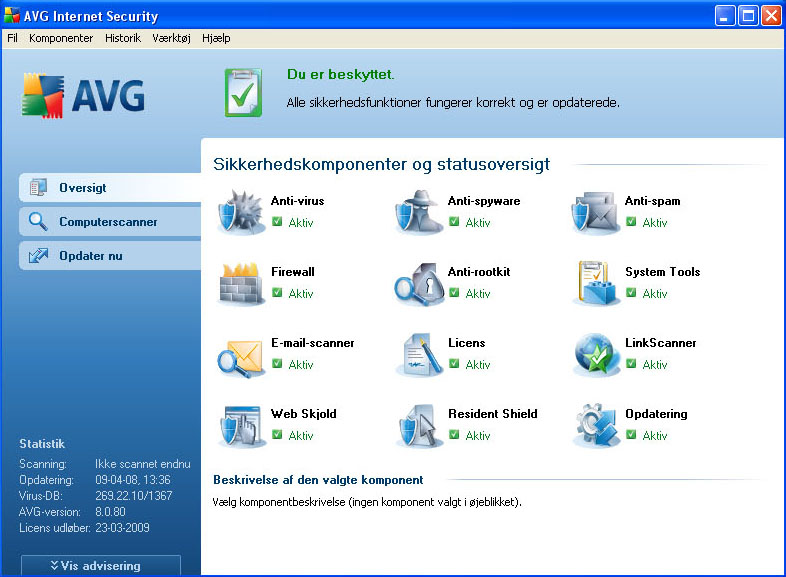
Task: Click the Aktiv checkbox under Opdatering
Action: 631,435
